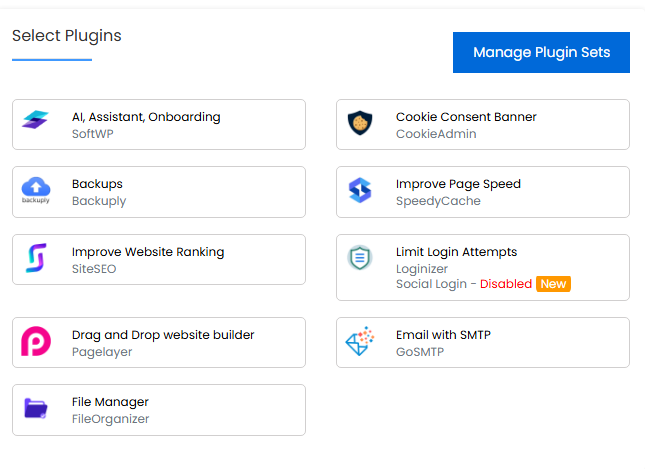Choose the Improve Website Ranking plugin title
This screenshot has width=645, height=469.
[x=148, y=252]
